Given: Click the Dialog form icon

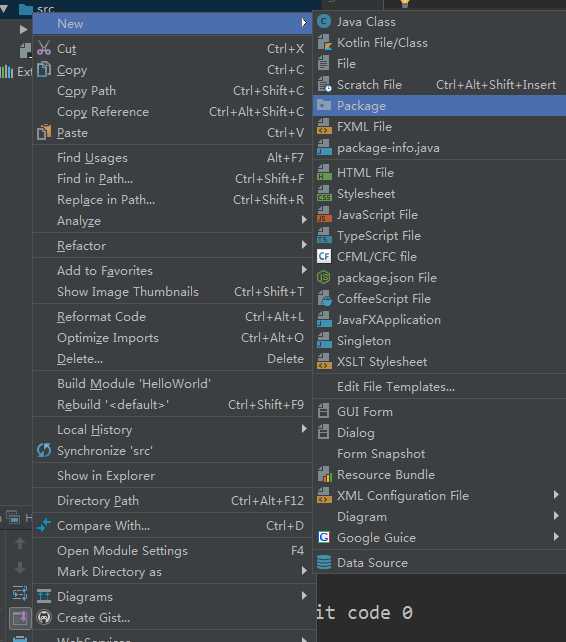Looking at the screenshot, I should pos(324,432).
